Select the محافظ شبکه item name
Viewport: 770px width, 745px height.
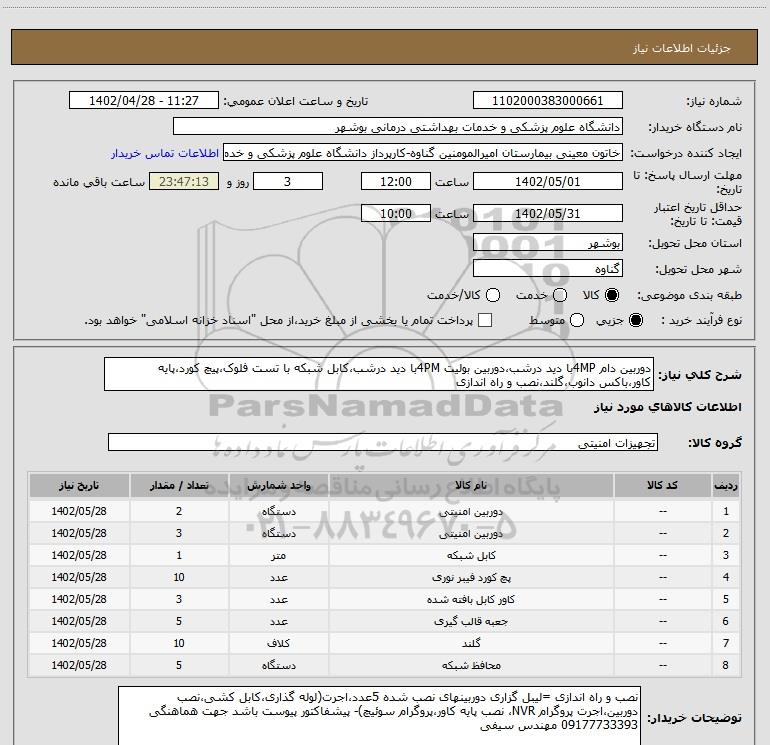coord(471,665)
